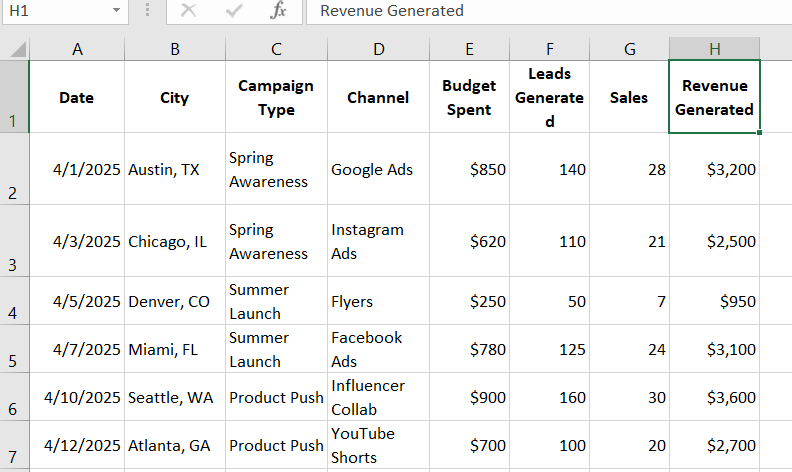Select the Budget Spent $250 cell
792x472 pixels.
coord(469,301)
